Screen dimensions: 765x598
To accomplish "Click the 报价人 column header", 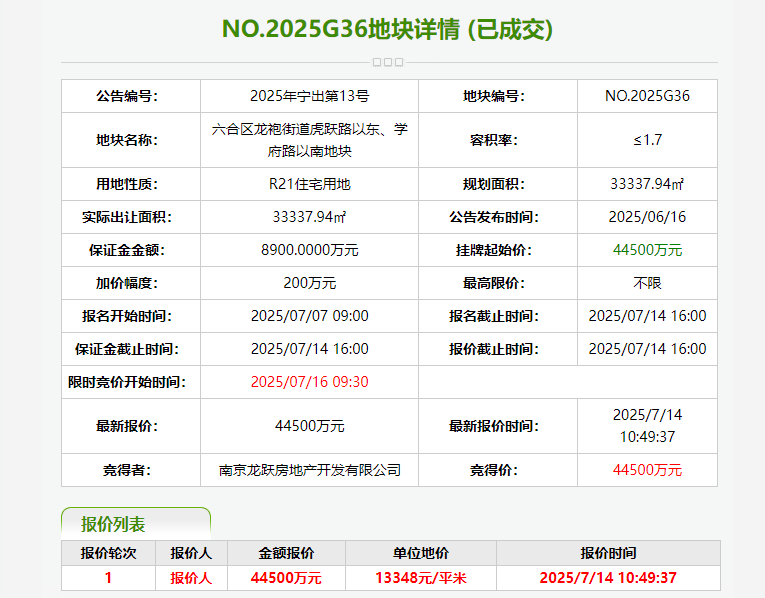I will 191,553.
